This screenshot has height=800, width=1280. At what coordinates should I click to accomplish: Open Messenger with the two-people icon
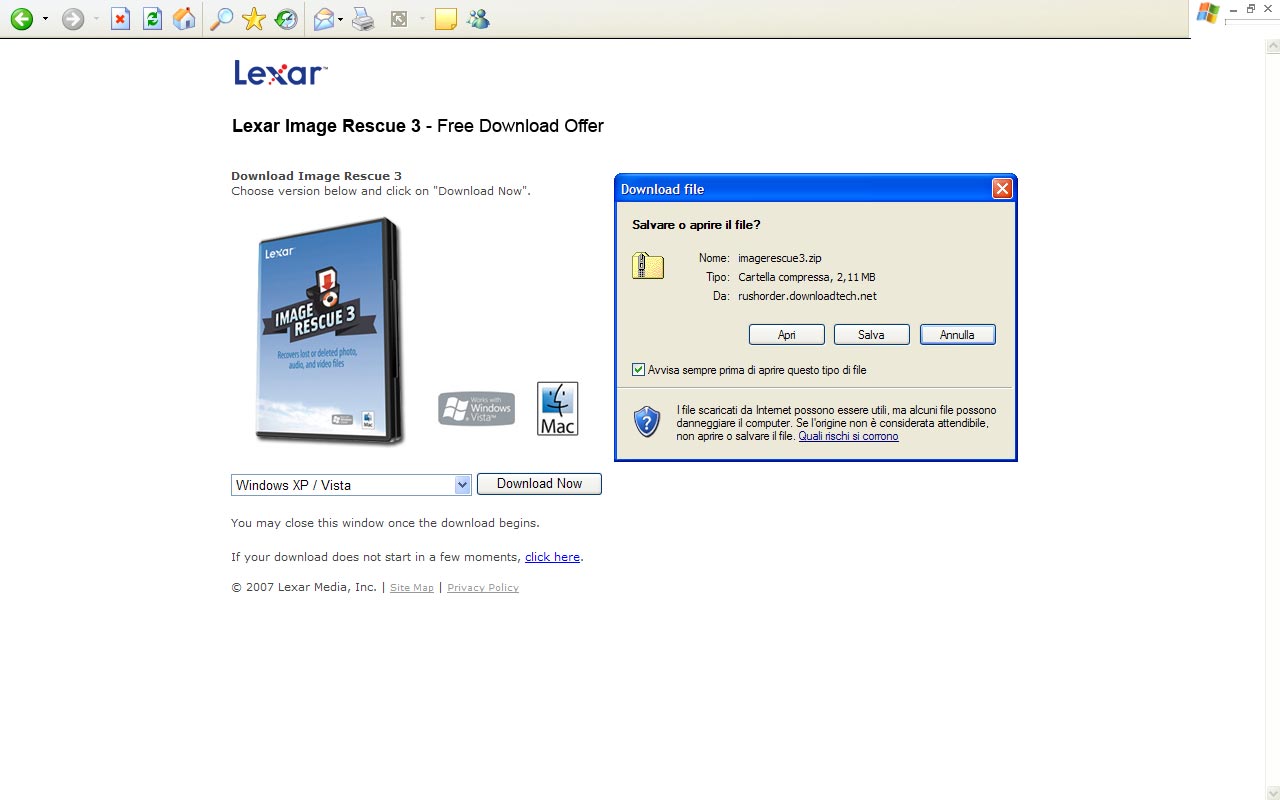pyautogui.click(x=478, y=19)
